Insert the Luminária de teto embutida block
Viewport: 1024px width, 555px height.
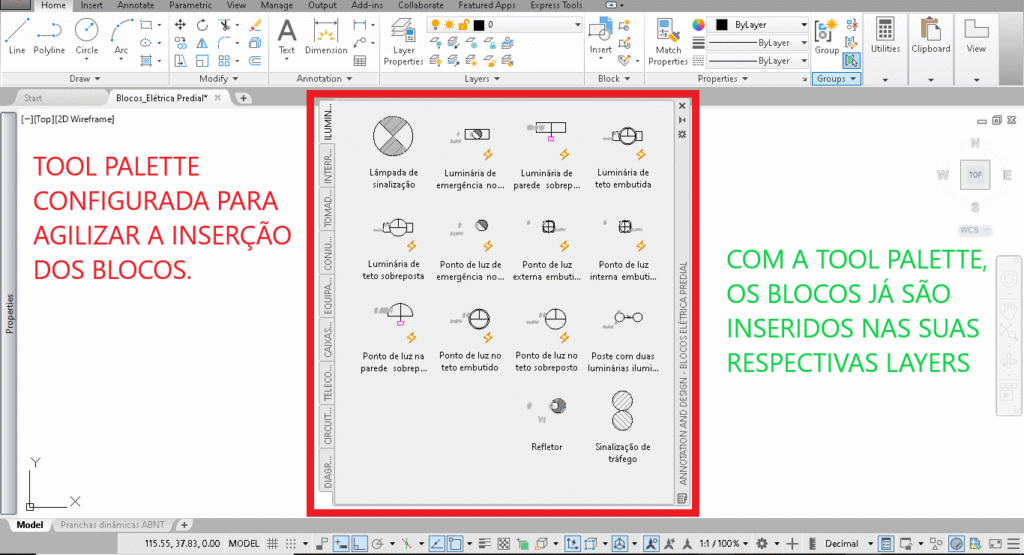pos(623,157)
